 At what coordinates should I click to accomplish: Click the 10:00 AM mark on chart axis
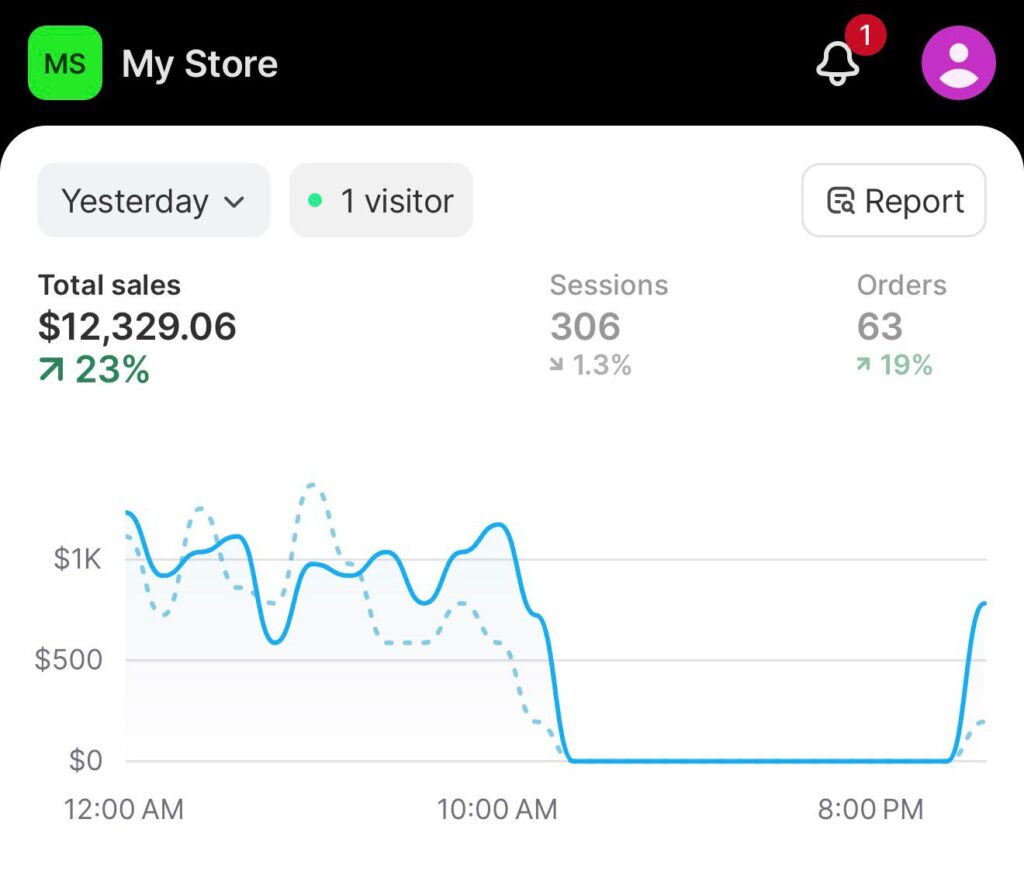[497, 809]
